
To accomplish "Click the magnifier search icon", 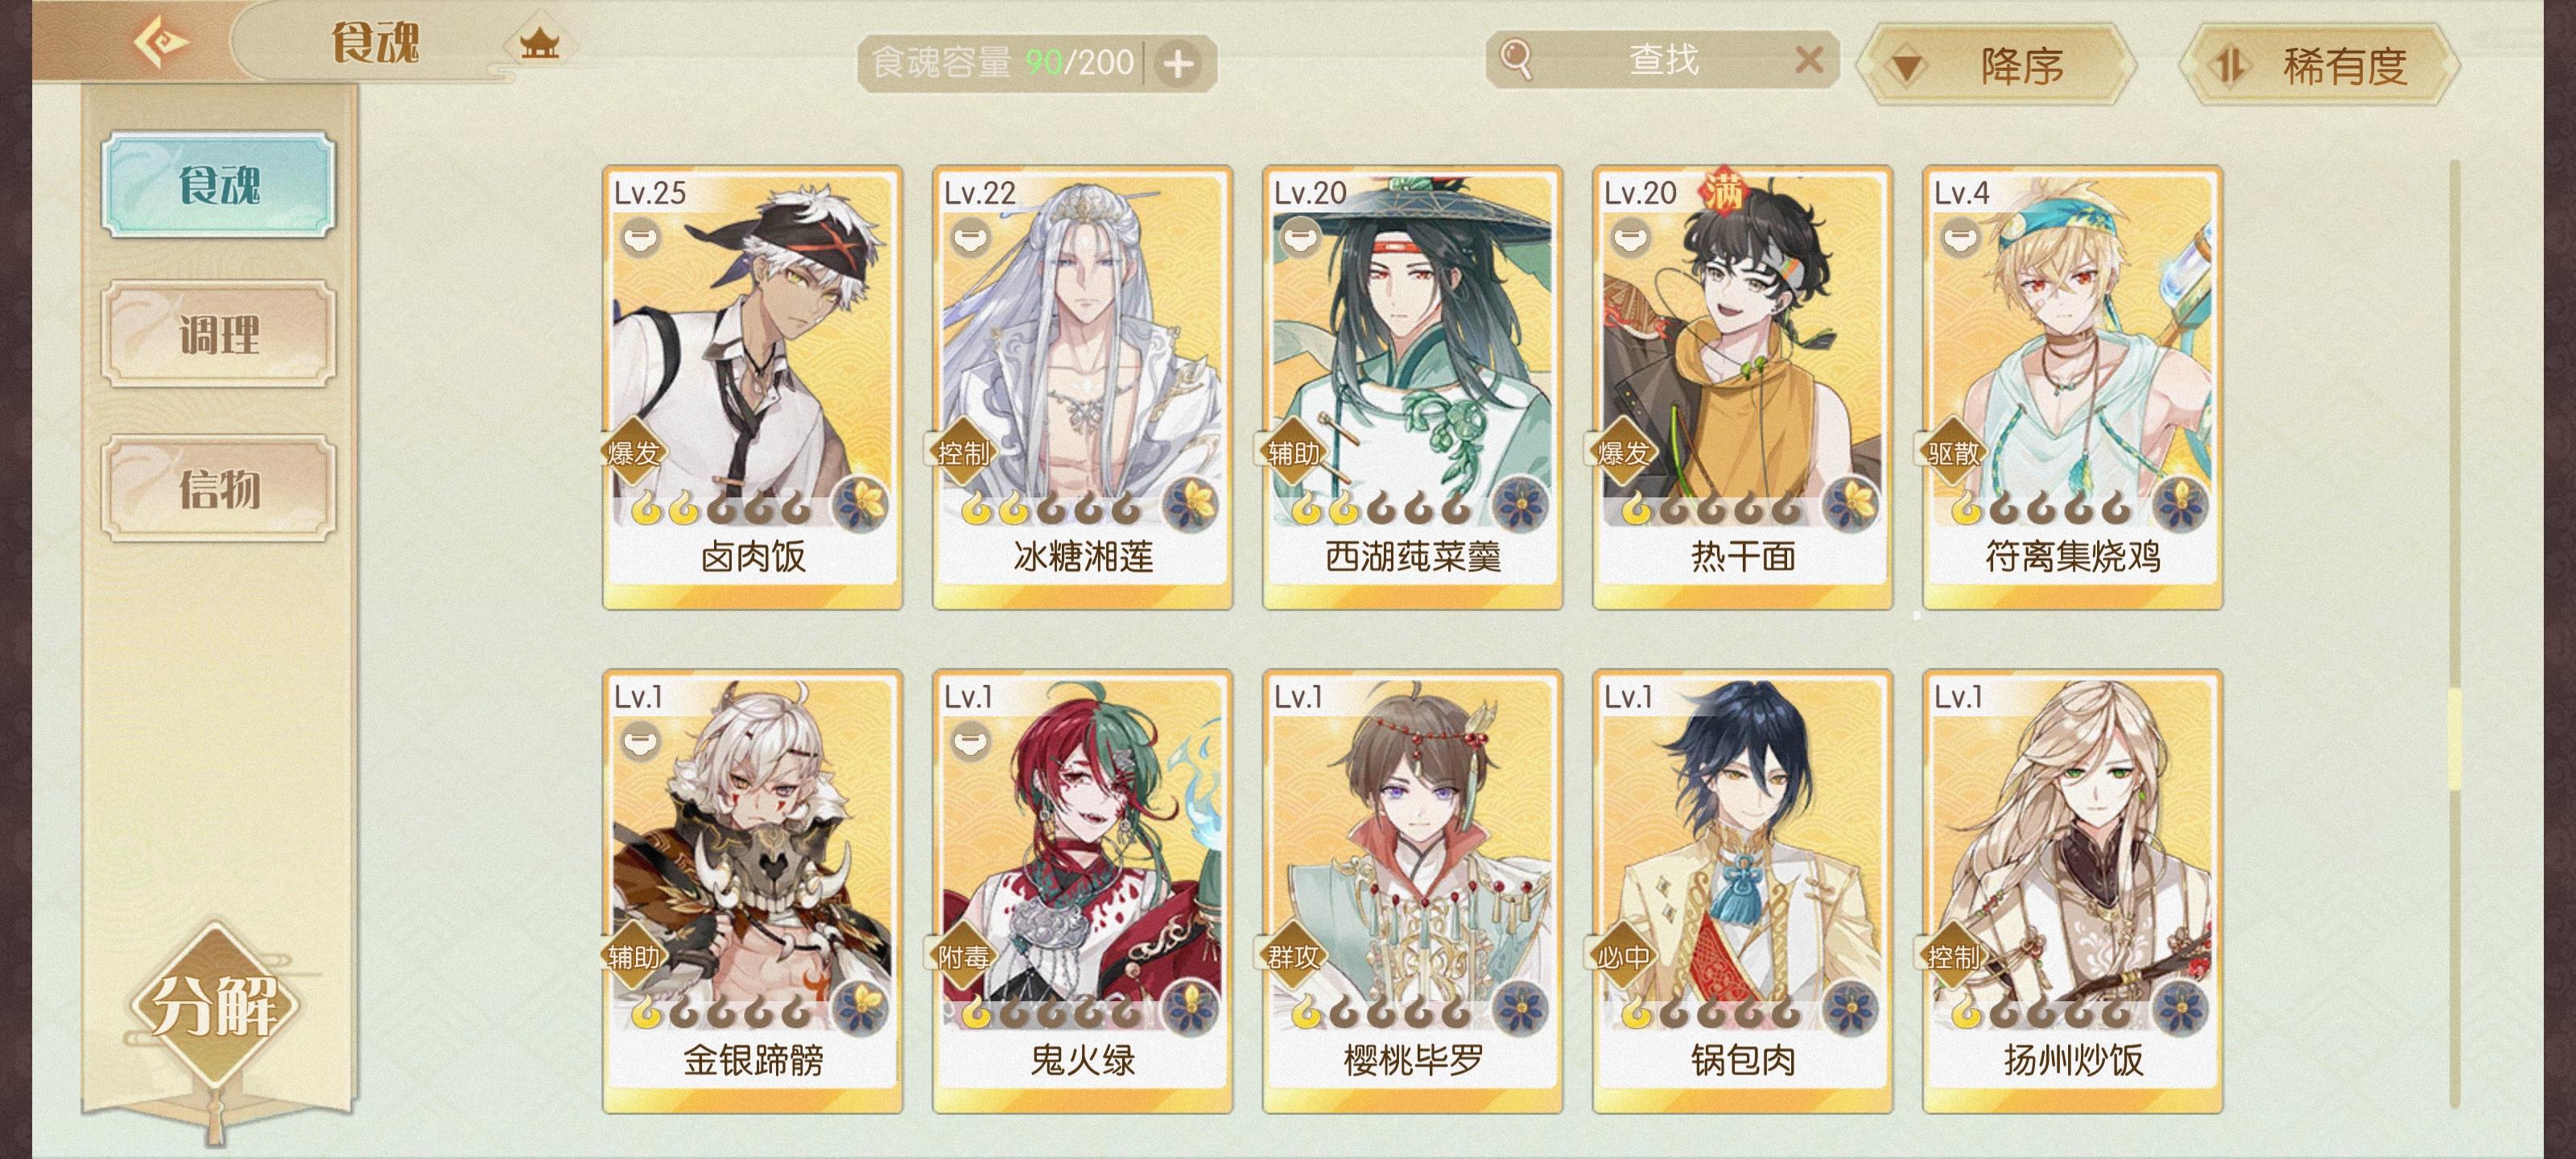I will pyautogui.click(x=1516, y=58).
